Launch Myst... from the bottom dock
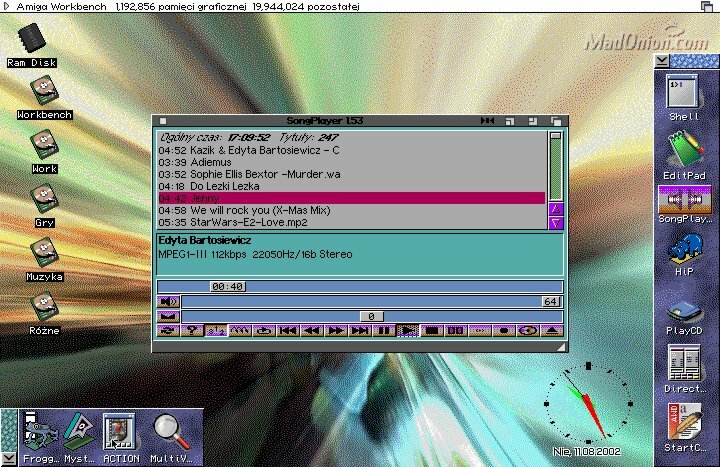Viewport: 720px width, 467px height. point(79,437)
